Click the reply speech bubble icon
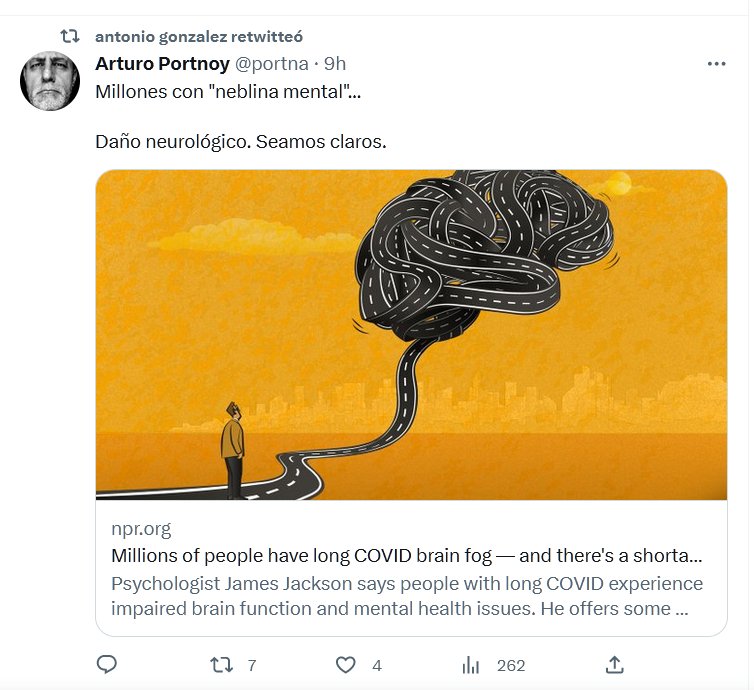 [107, 665]
